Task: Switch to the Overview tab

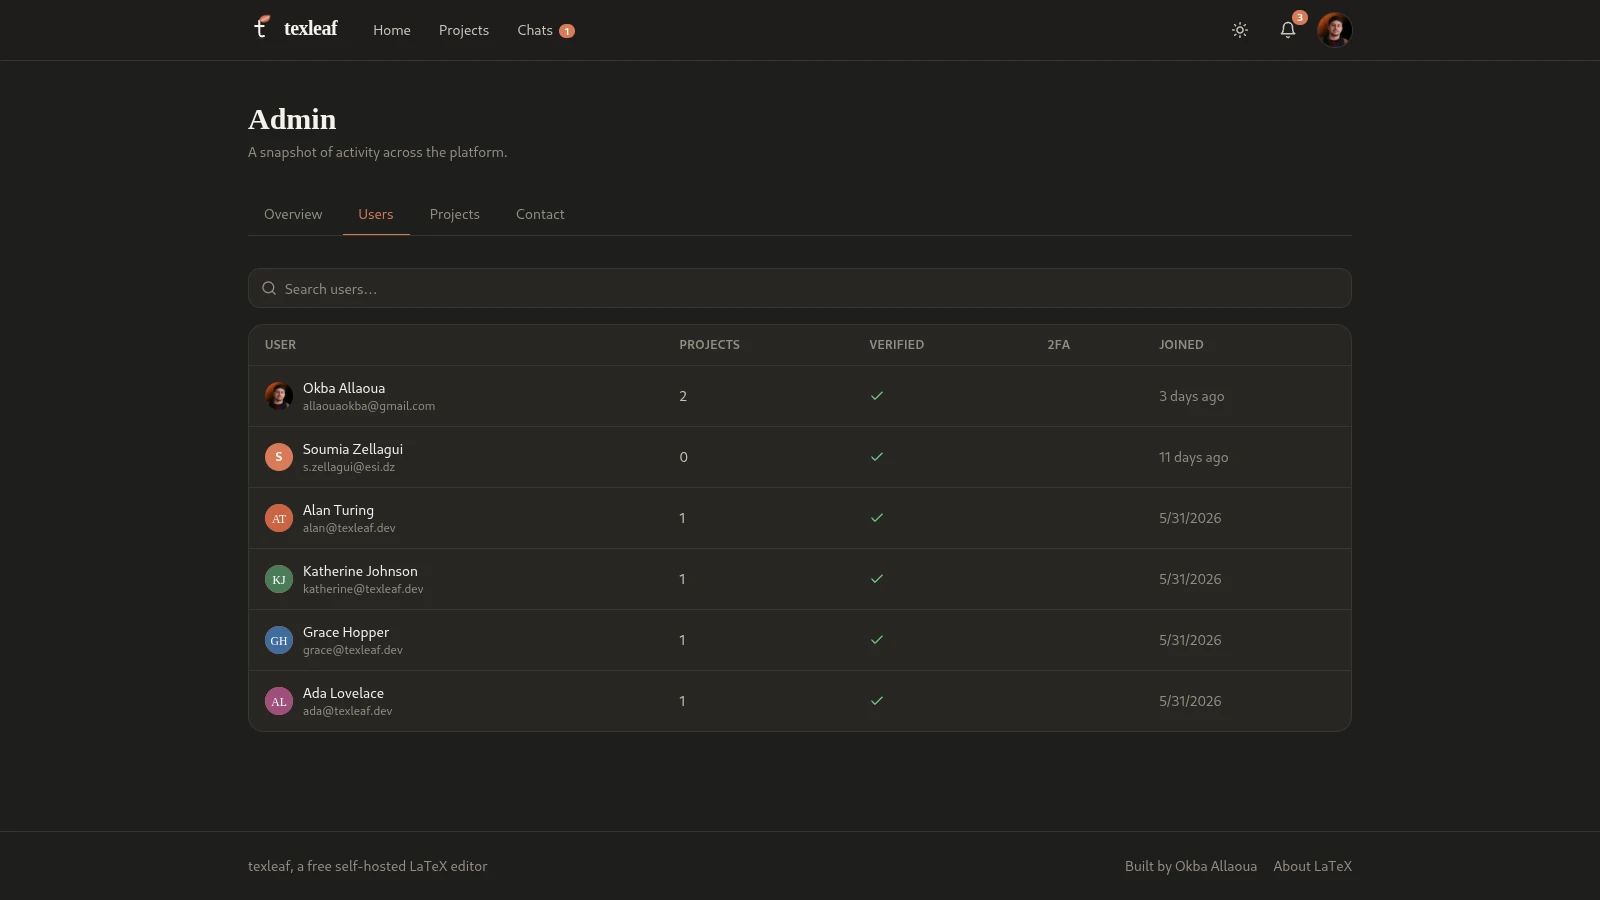Action: [293, 214]
